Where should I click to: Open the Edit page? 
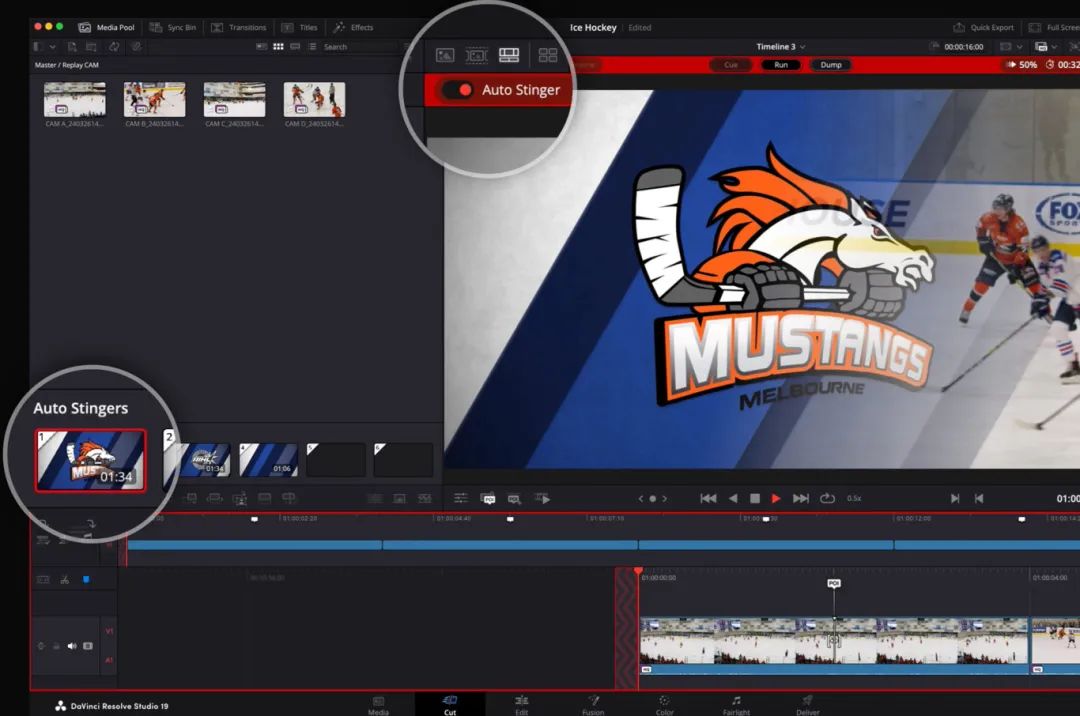coord(521,706)
